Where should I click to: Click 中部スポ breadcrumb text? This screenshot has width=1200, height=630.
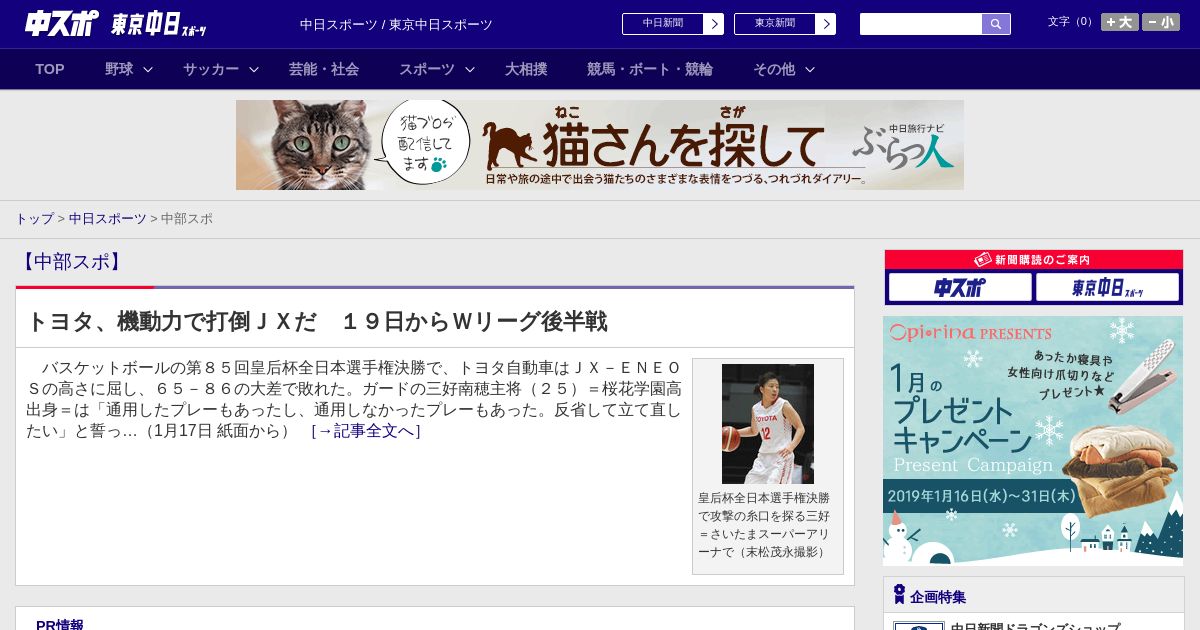tap(187, 219)
